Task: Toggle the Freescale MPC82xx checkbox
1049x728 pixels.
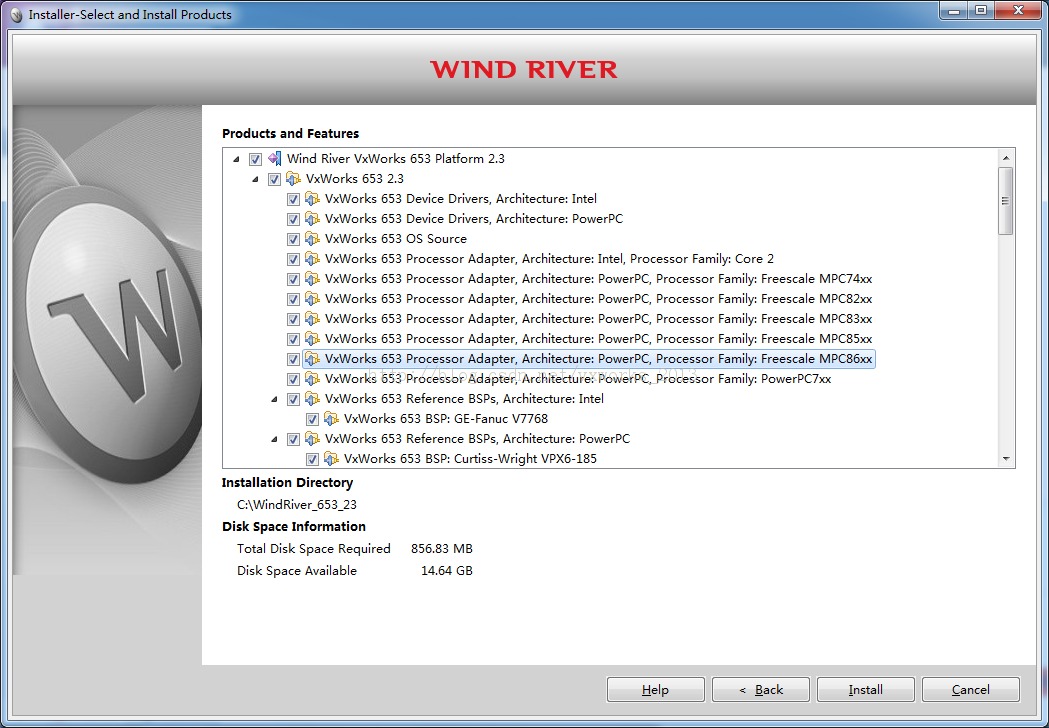Action: click(x=293, y=300)
